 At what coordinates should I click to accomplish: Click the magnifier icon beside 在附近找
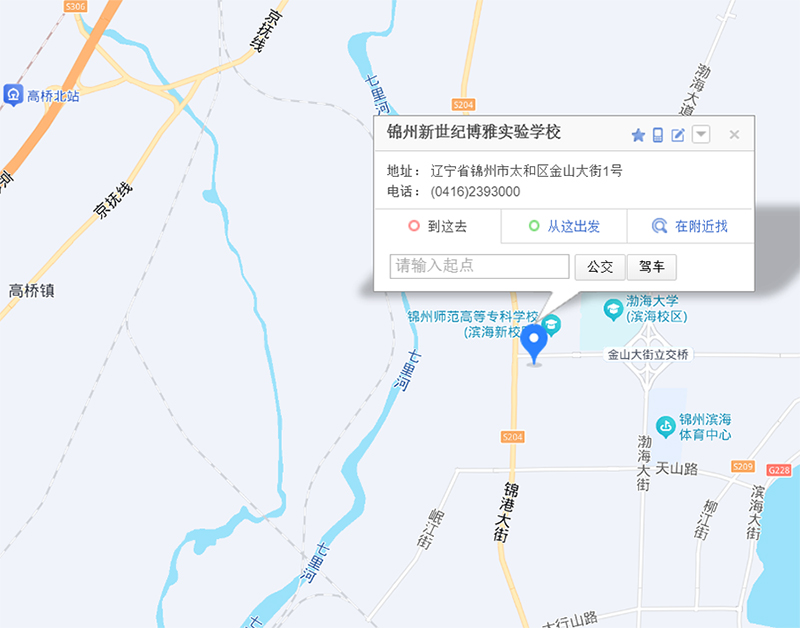tap(659, 226)
